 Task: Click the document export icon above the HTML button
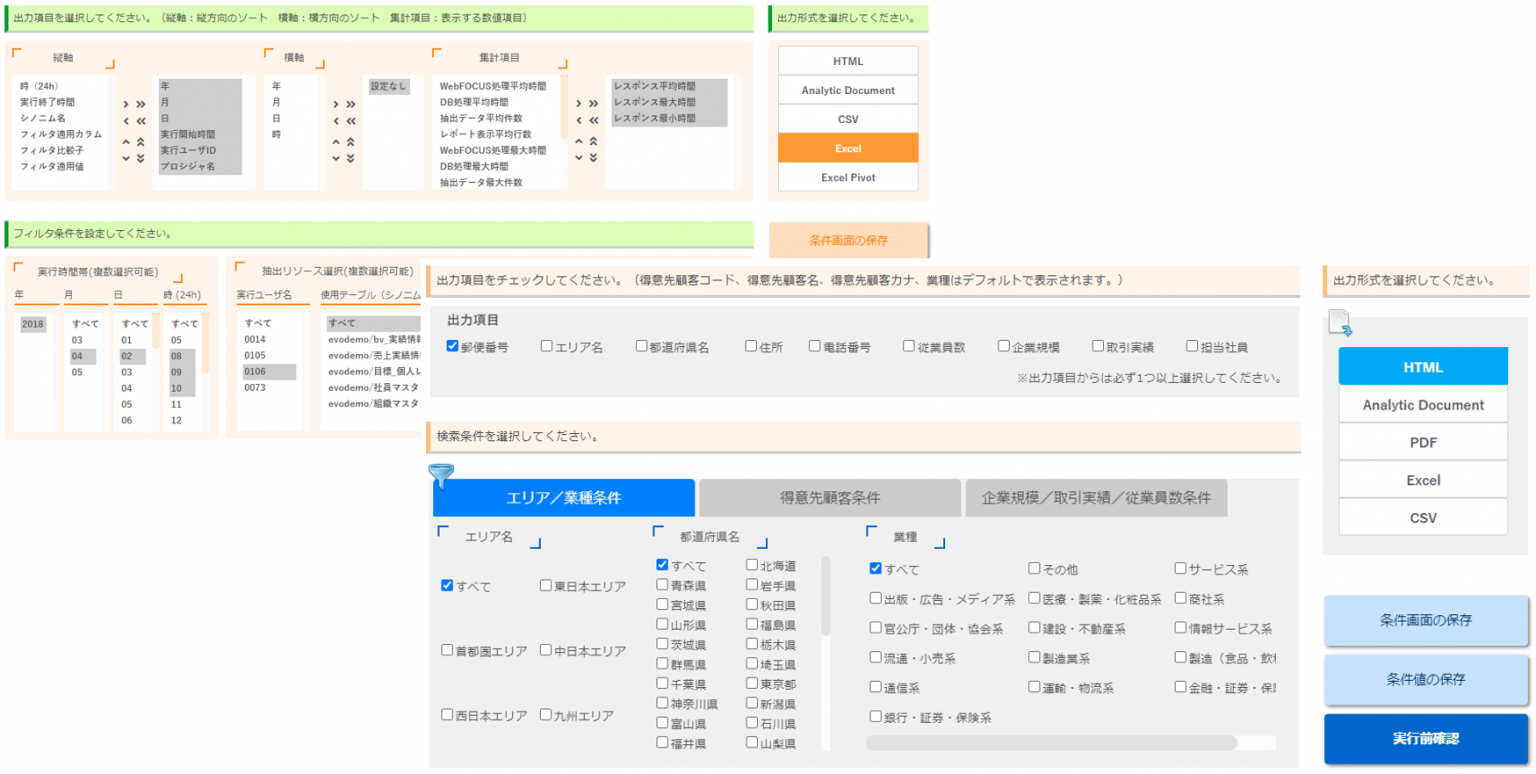tap(1340, 320)
